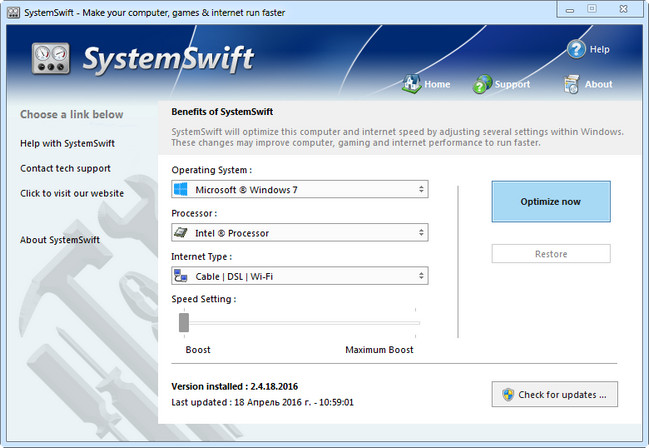The width and height of the screenshot is (649, 448).
Task: Click the Last updated date text
Action: (262, 402)
